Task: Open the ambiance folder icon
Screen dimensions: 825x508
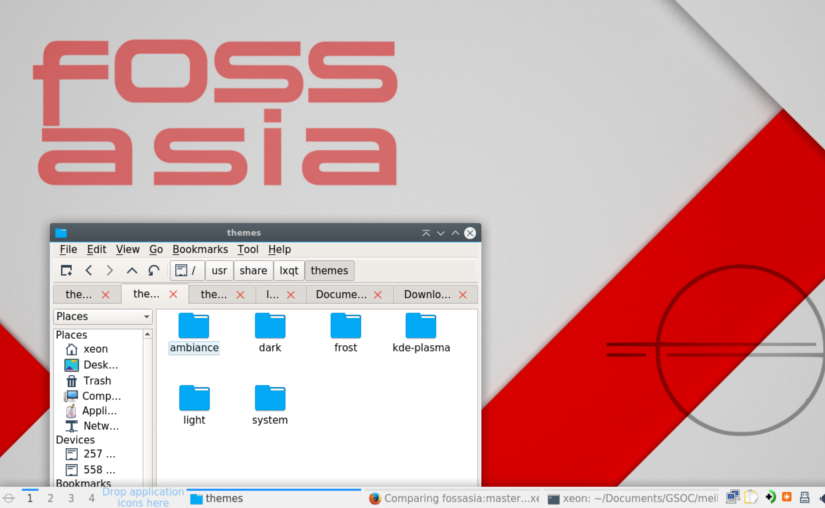Action: pos(194,326)
